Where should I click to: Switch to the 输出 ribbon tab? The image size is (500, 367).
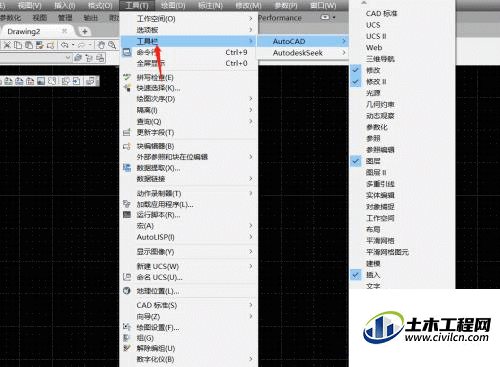coord(90,18)
